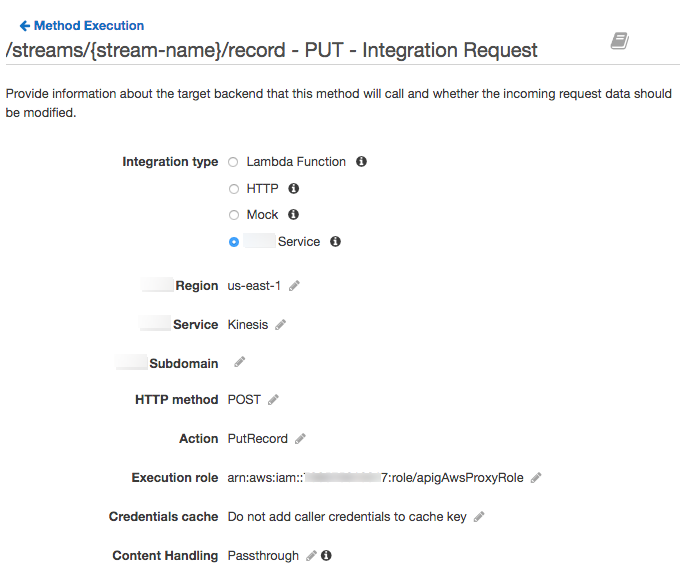The width and height of the screenshot is (680, 576).
Task: Show info tooltip beside HTTP option
Action: click(x=294, y=188)
